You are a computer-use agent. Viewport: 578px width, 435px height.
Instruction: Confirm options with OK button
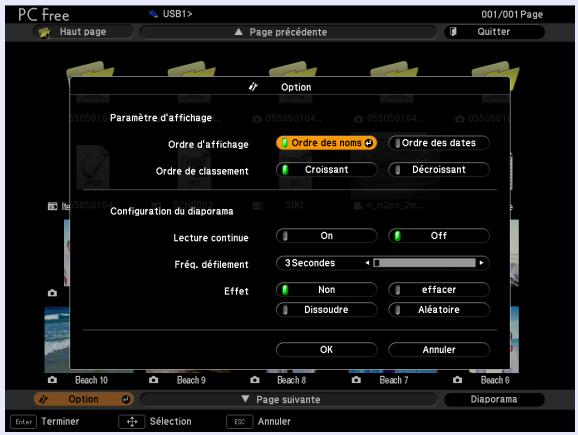coord(327,349)
